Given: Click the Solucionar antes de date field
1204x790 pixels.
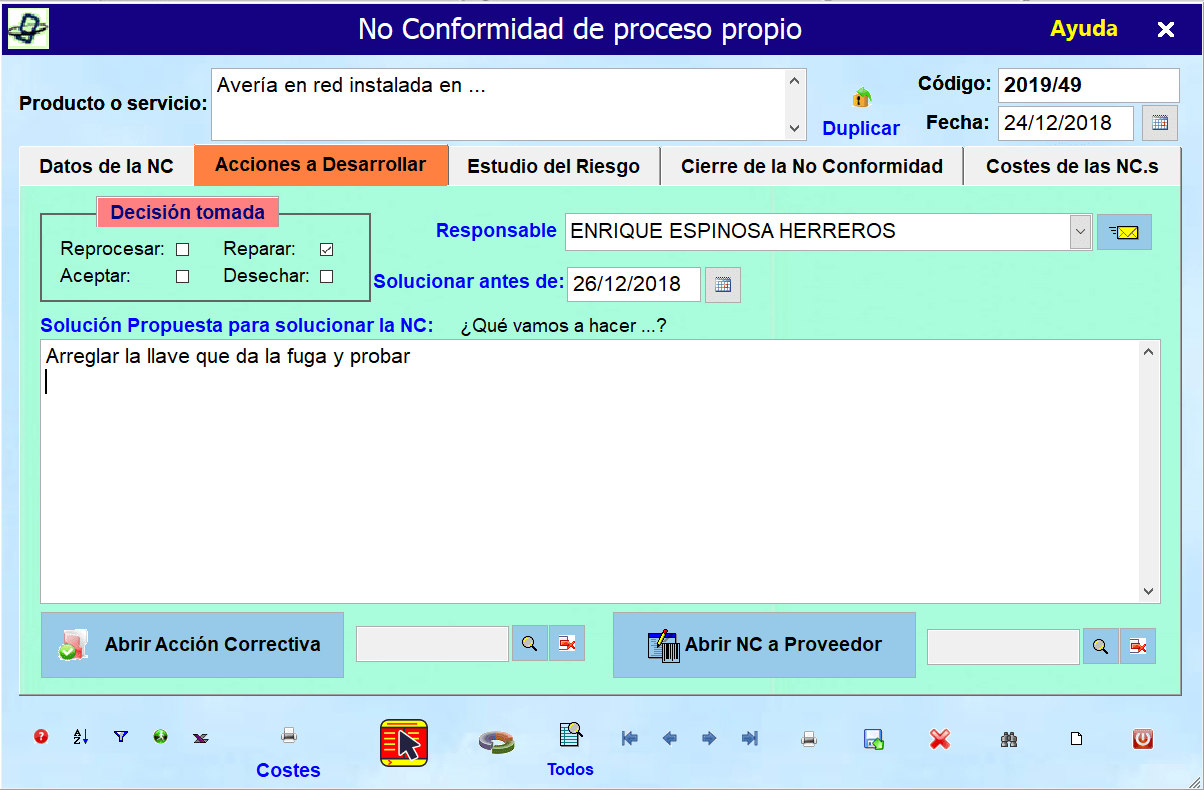Looking at the screenshot, I should pyautogui.click(x=634, y=284).
